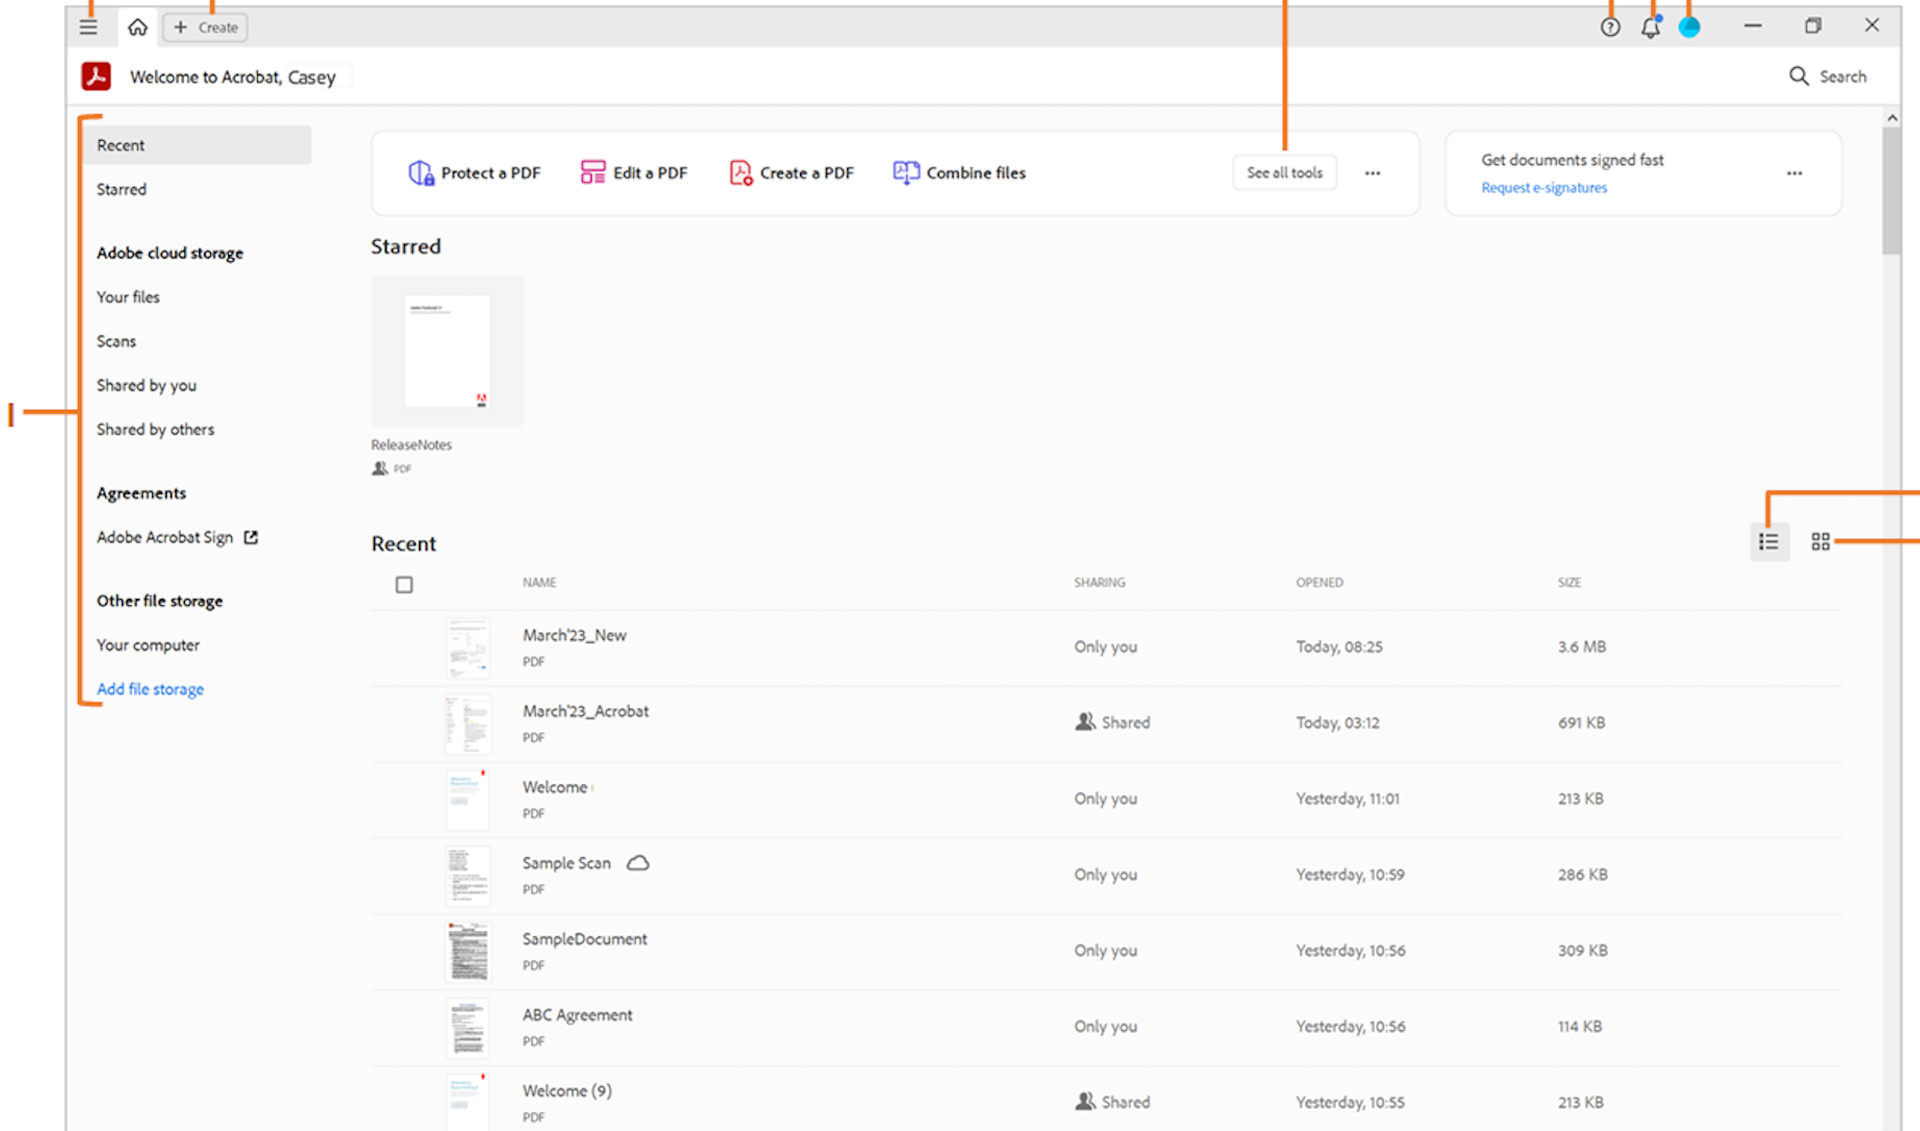Click the Shared icon on Welcome (9) row
Viewport: 1920px width, 1131px height.
point(1084,1101)
